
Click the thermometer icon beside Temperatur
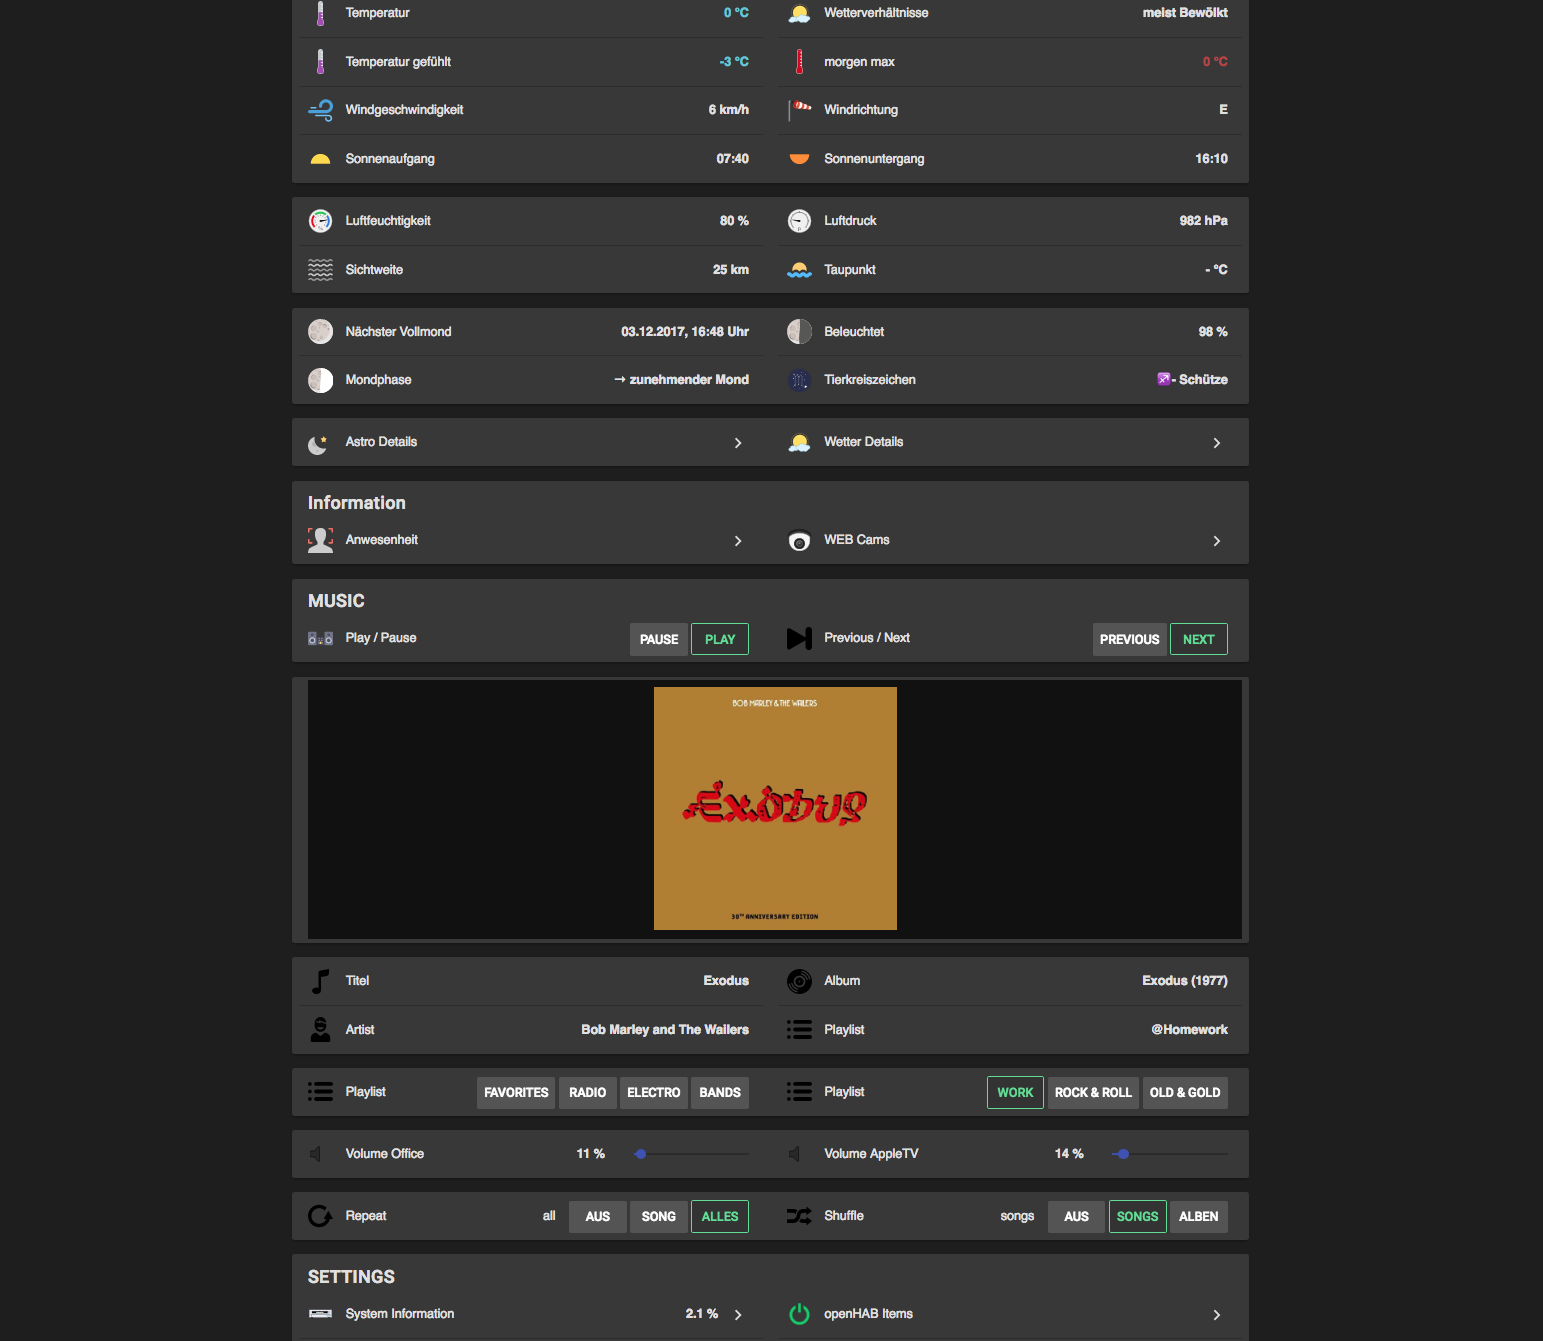320,13
